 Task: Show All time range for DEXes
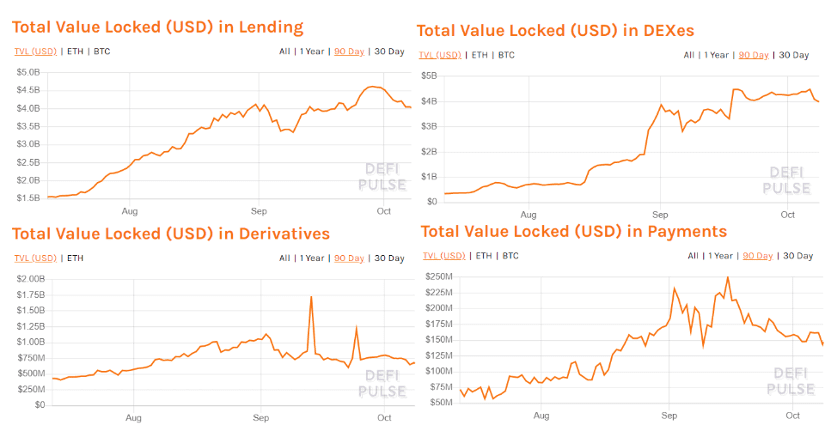pyautogui.click(x=689, y=55)
